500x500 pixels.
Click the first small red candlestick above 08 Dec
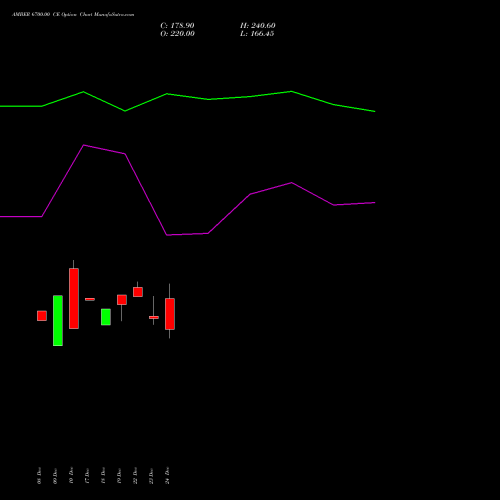point(42,316)
